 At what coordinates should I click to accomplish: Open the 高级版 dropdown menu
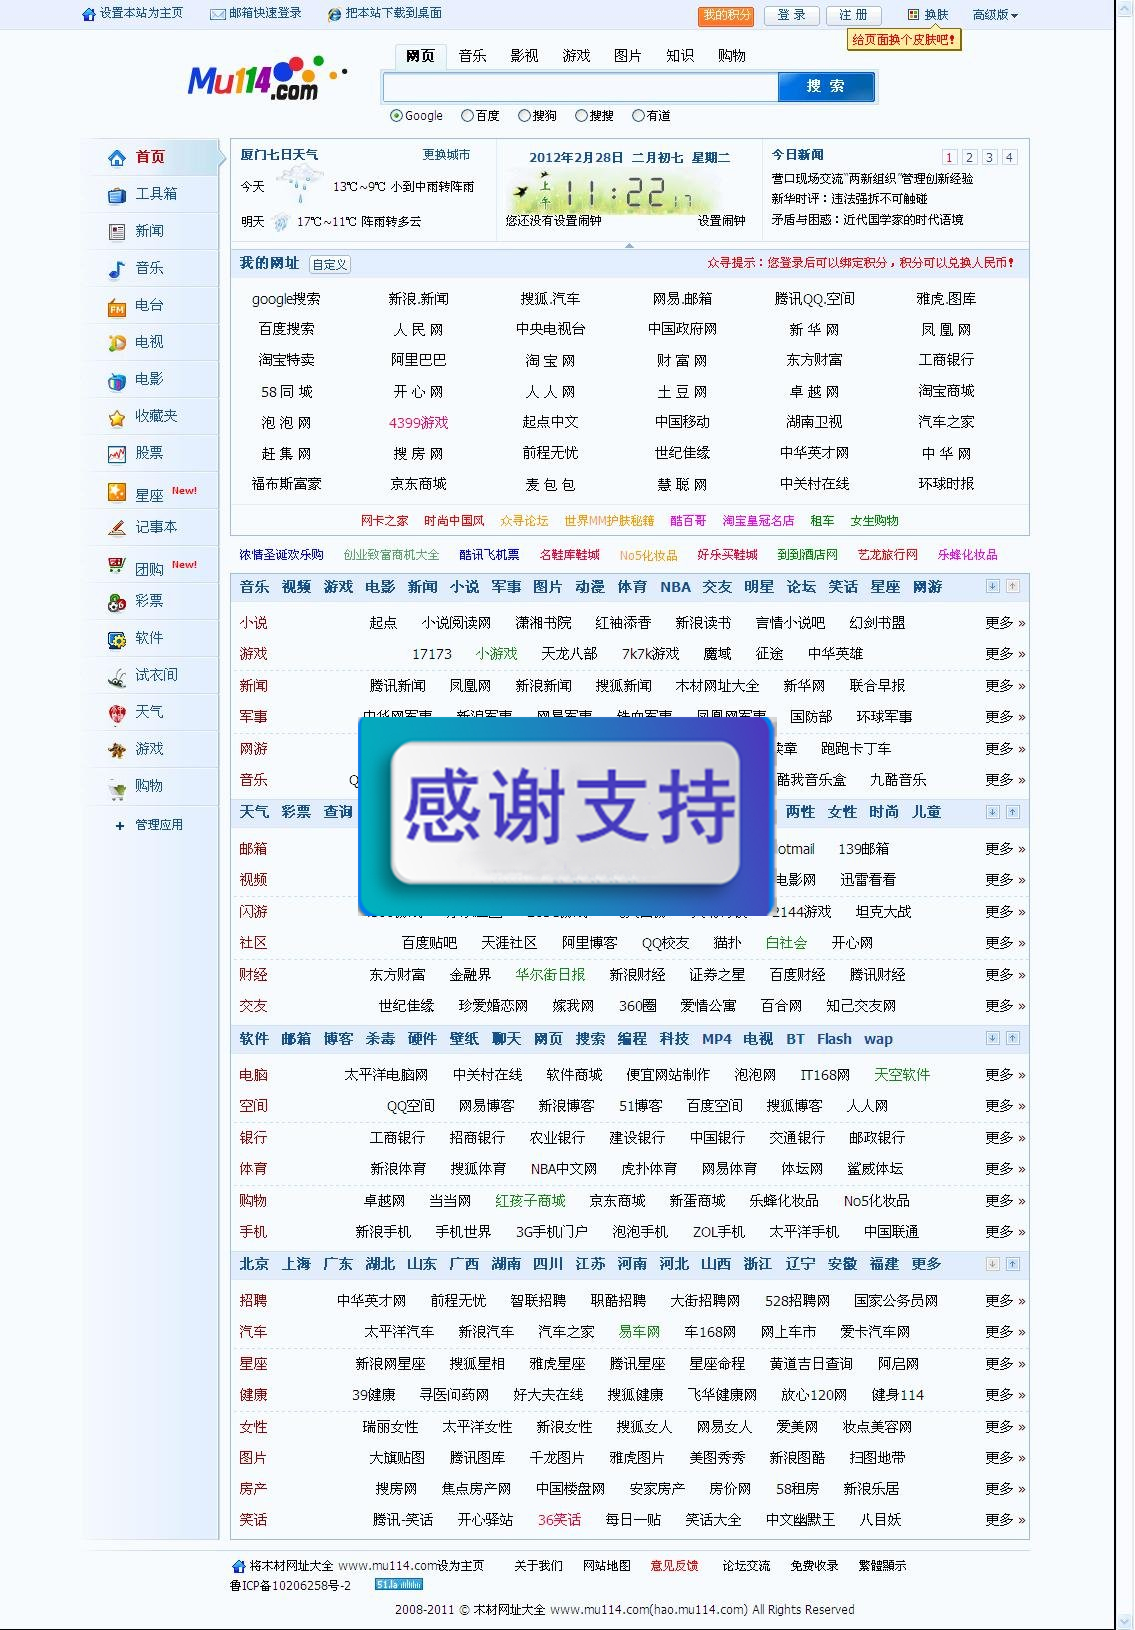(995, 15)
